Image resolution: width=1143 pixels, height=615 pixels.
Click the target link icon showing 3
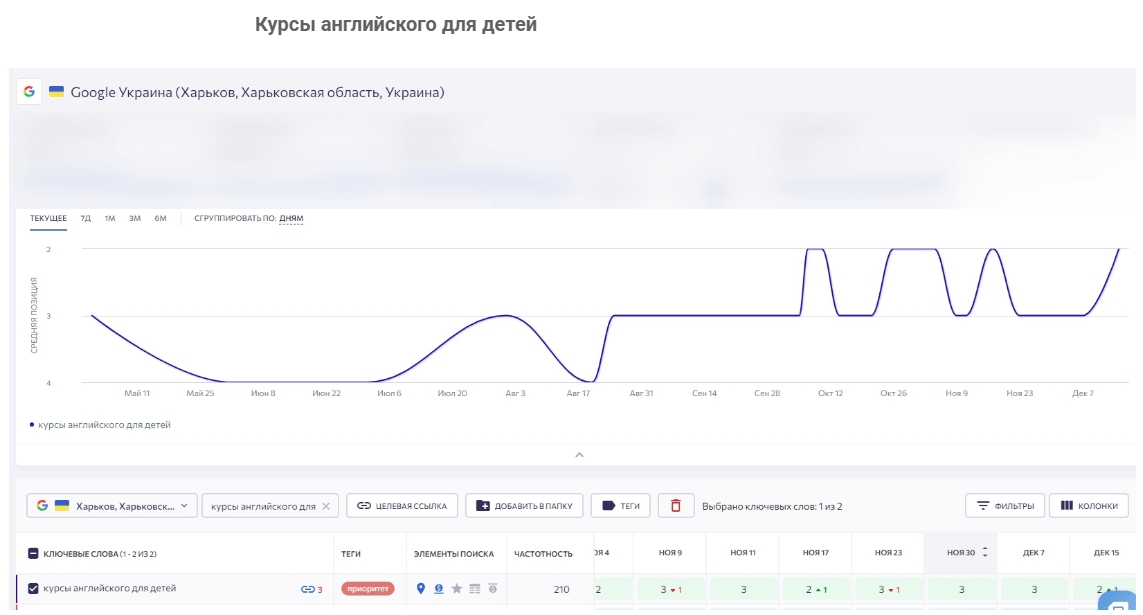click(311, 589)
